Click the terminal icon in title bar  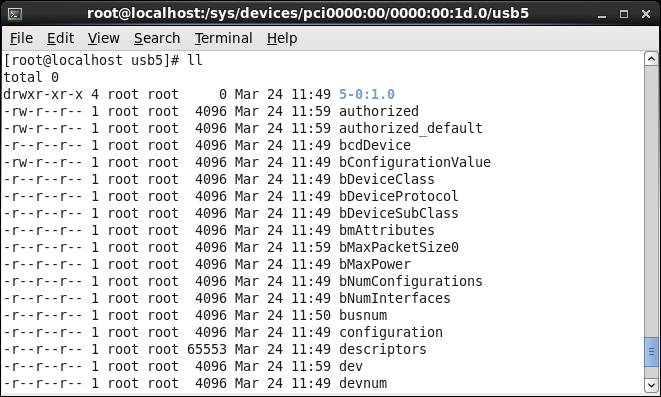pyautogui.click(x=15, y=14)
